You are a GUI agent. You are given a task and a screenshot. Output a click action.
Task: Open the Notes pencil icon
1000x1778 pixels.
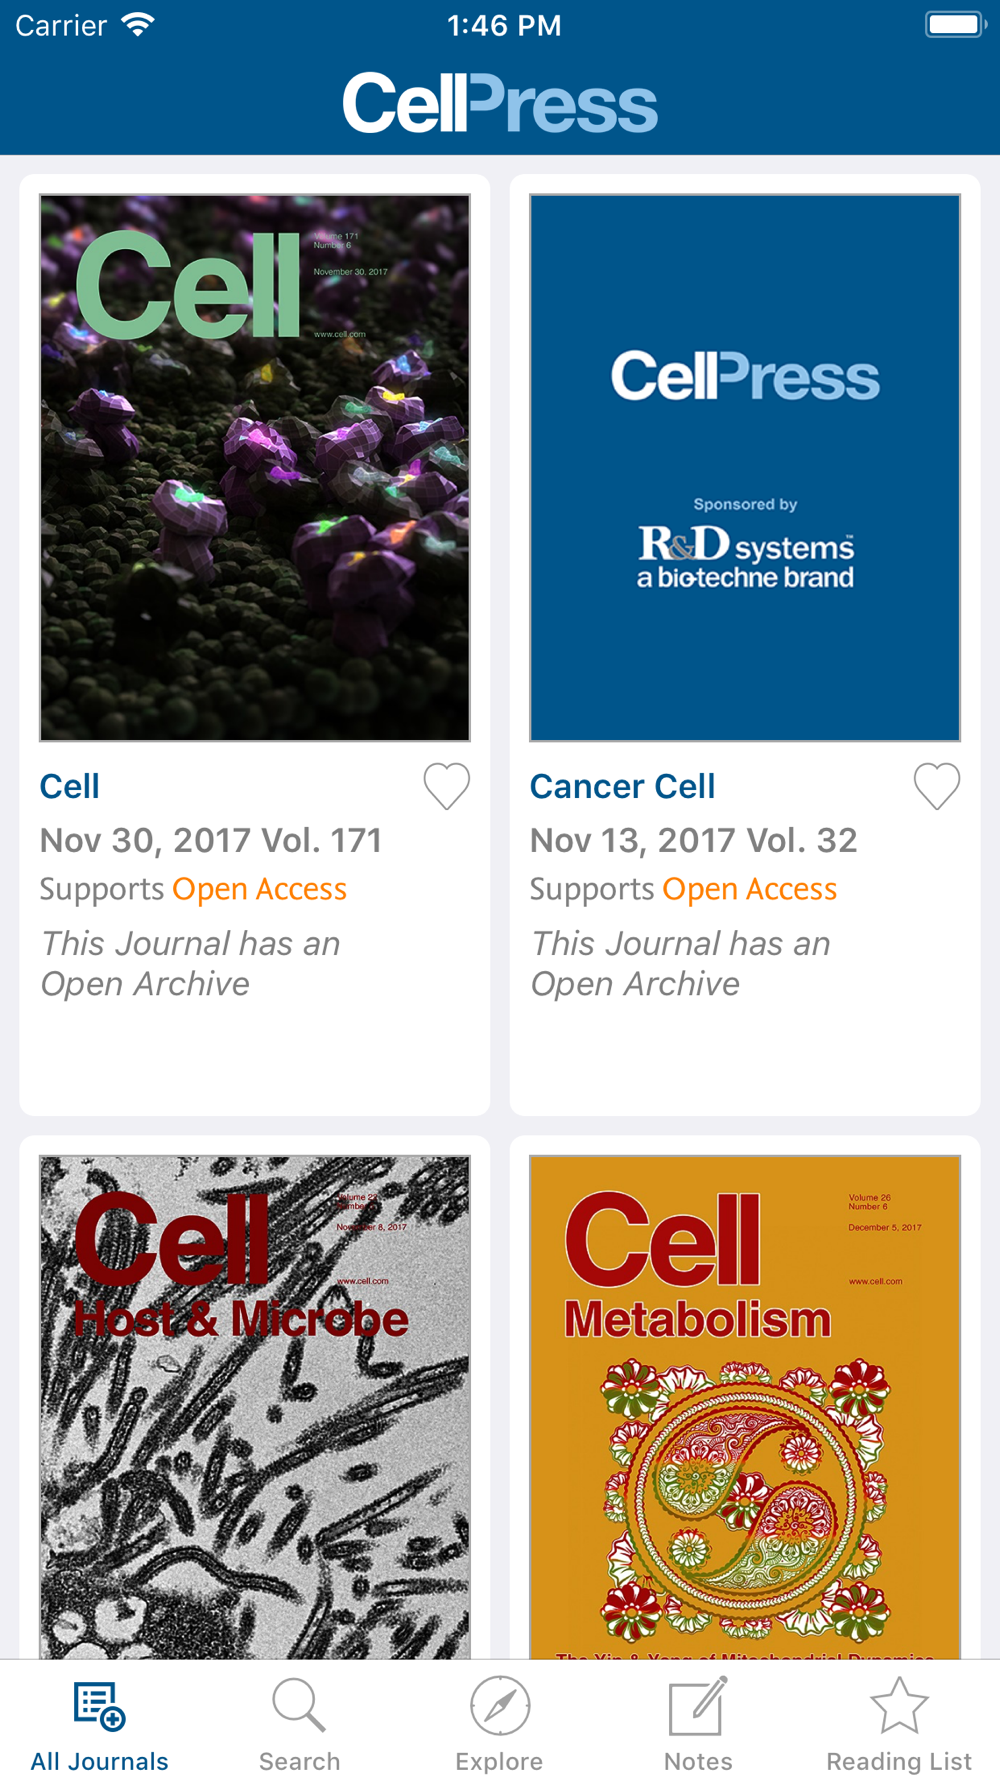698,1706
